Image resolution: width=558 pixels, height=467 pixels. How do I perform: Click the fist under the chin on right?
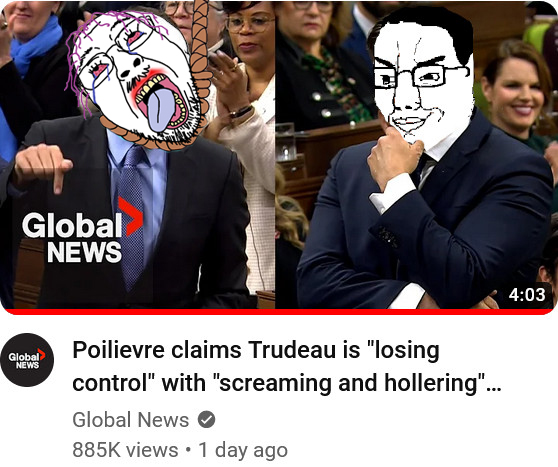click(x=393, y=156)
